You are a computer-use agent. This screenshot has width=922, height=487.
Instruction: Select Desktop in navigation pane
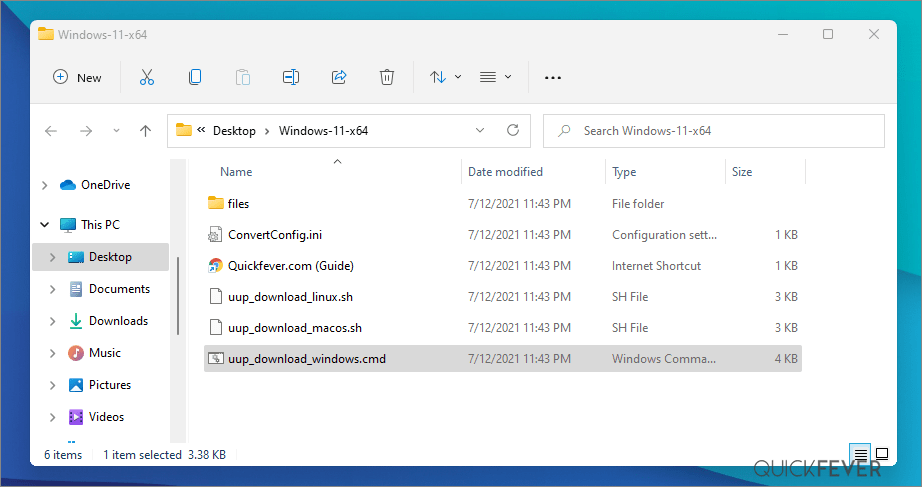point(110,257)
